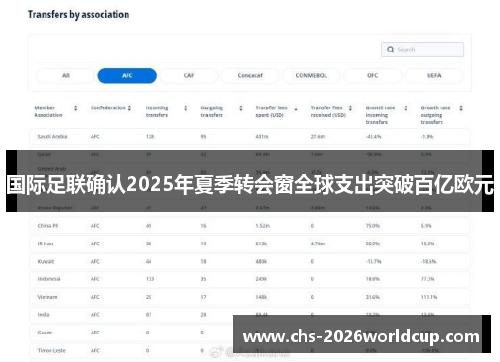
Task: Sort by Outgoing transfers arrows
Action: tap(241, 108)
